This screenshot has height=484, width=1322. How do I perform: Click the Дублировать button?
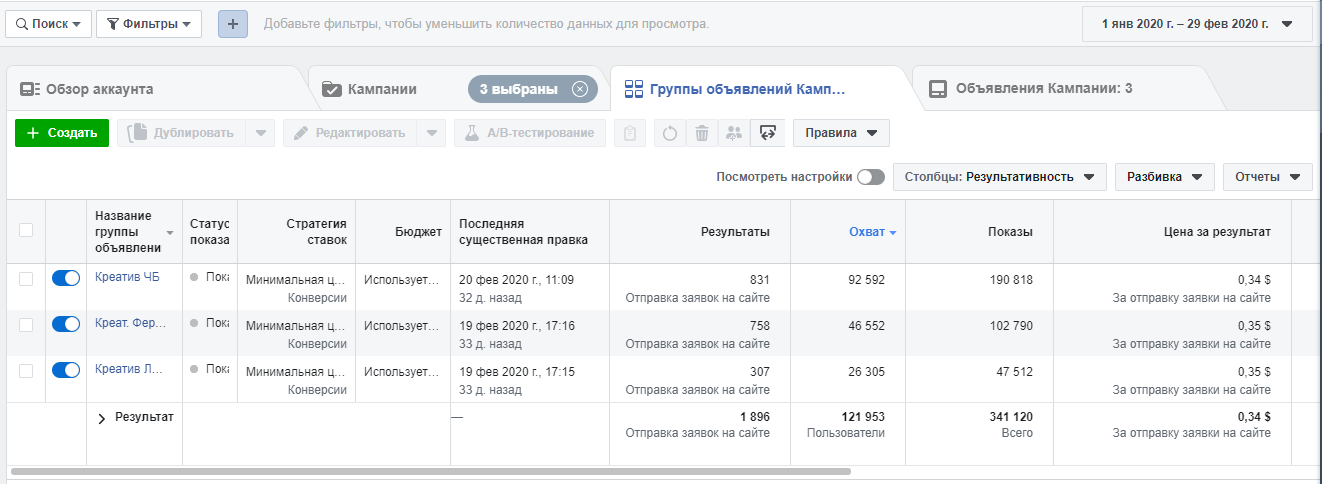click(x=181, y=133)
